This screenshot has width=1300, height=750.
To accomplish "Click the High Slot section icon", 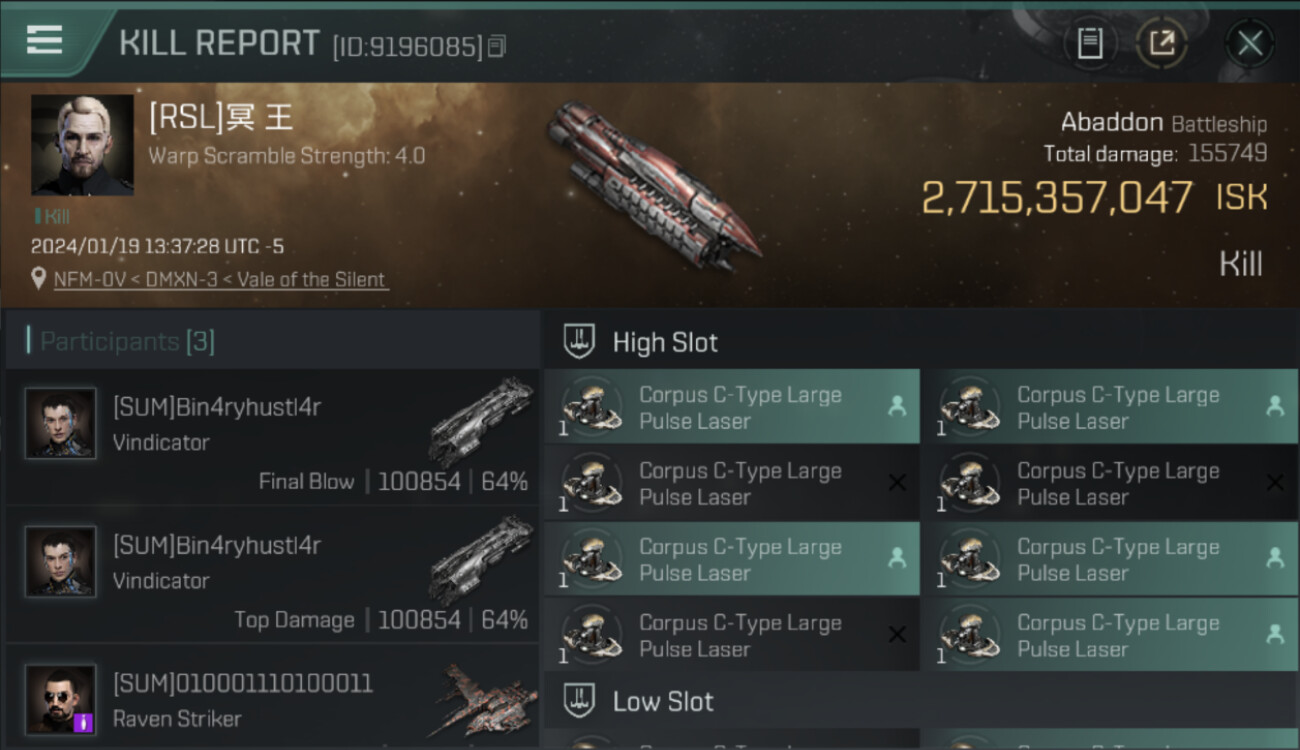I will click(580, 342).
